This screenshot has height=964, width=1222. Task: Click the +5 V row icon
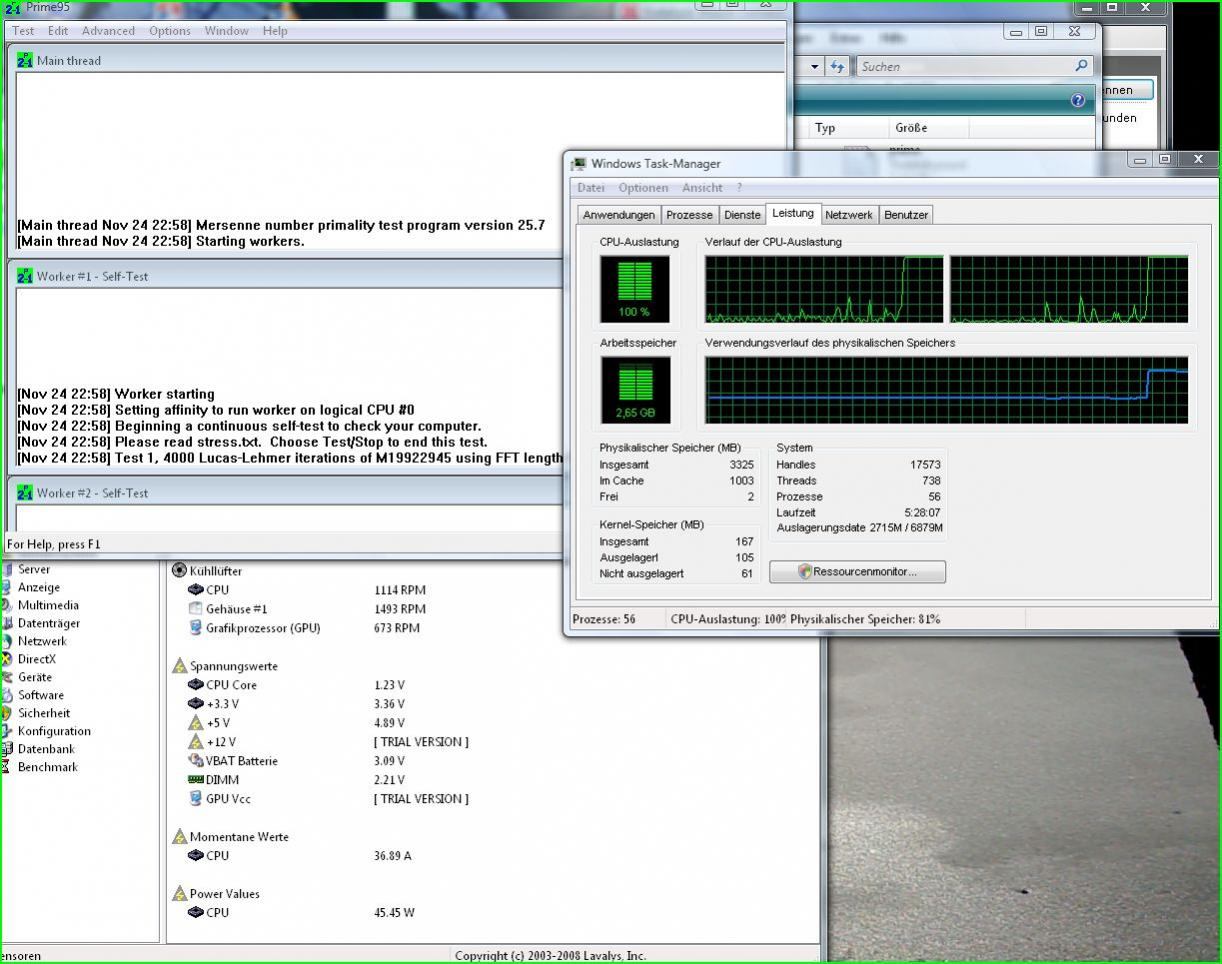coord(196,723)
